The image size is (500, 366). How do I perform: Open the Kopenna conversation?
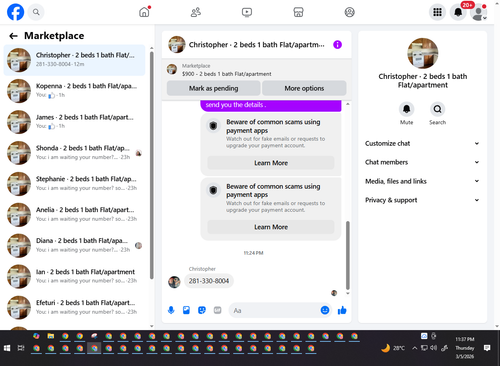[x=74, y=91]
